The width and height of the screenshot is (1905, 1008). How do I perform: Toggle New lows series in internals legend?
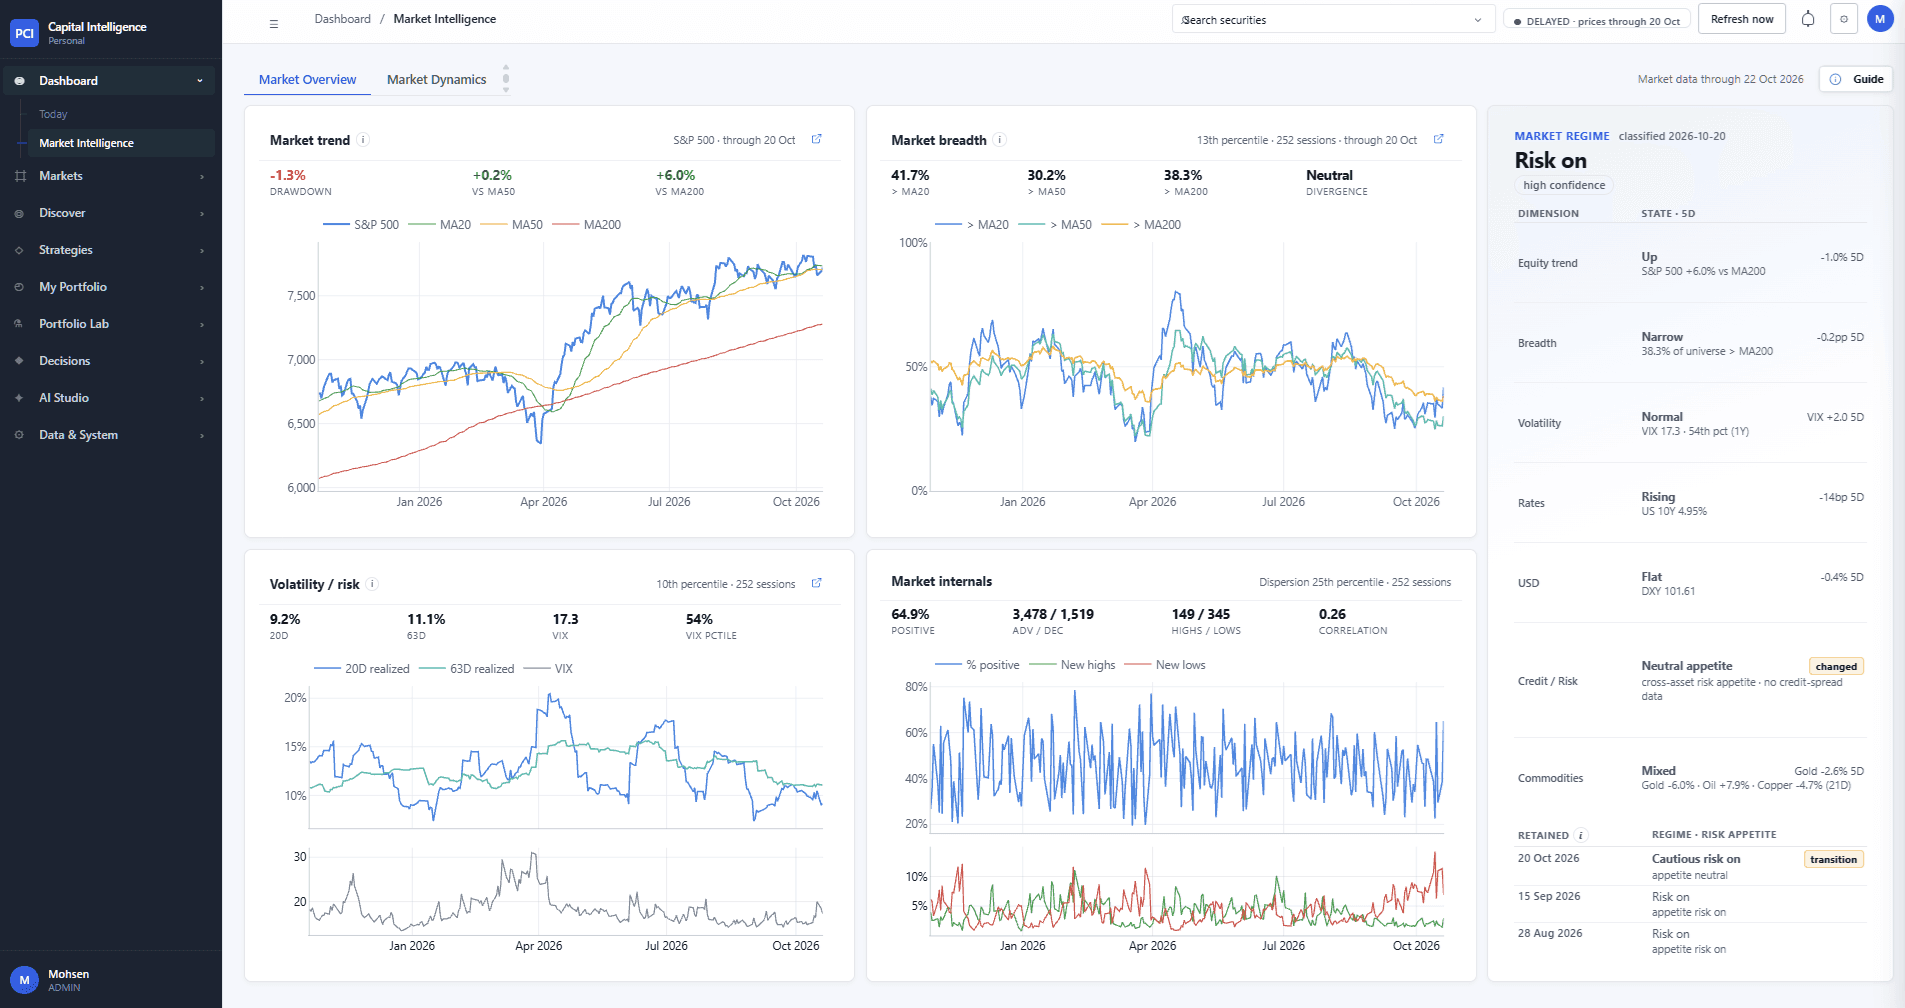coord(1165,665)
